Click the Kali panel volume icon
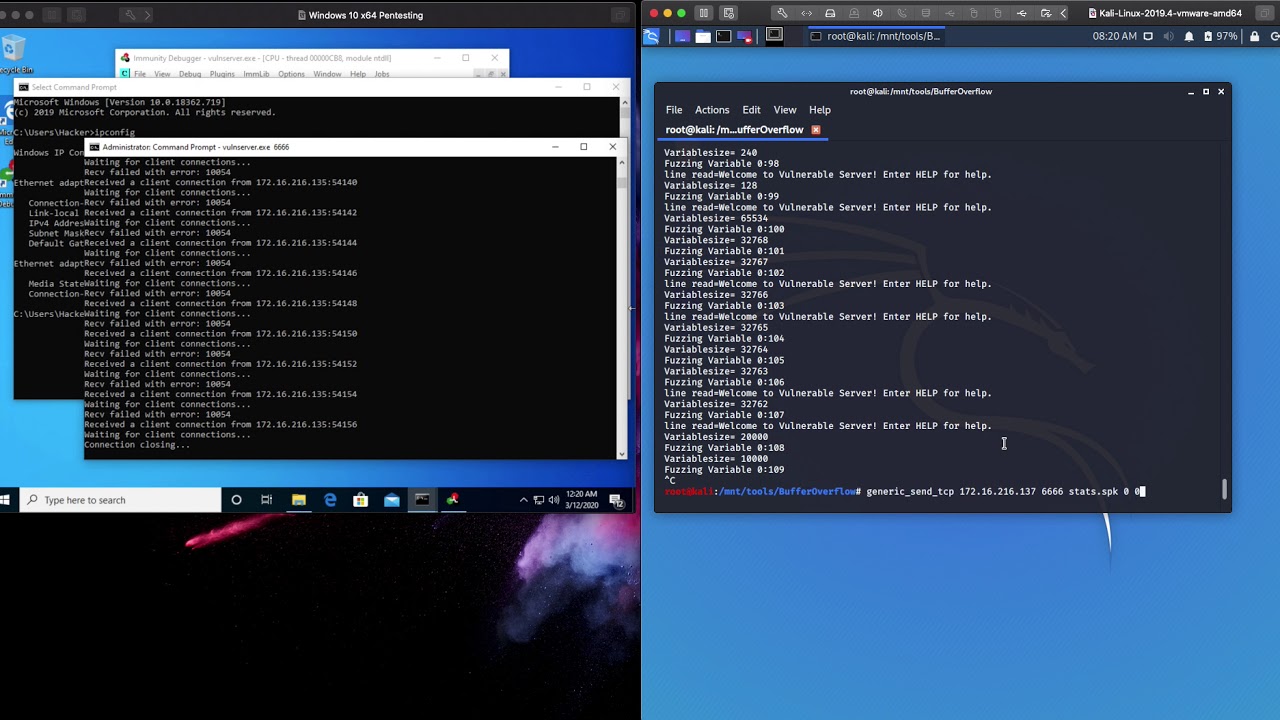The height and width of the screenshot is (720, 1280). coord(1168,36)
